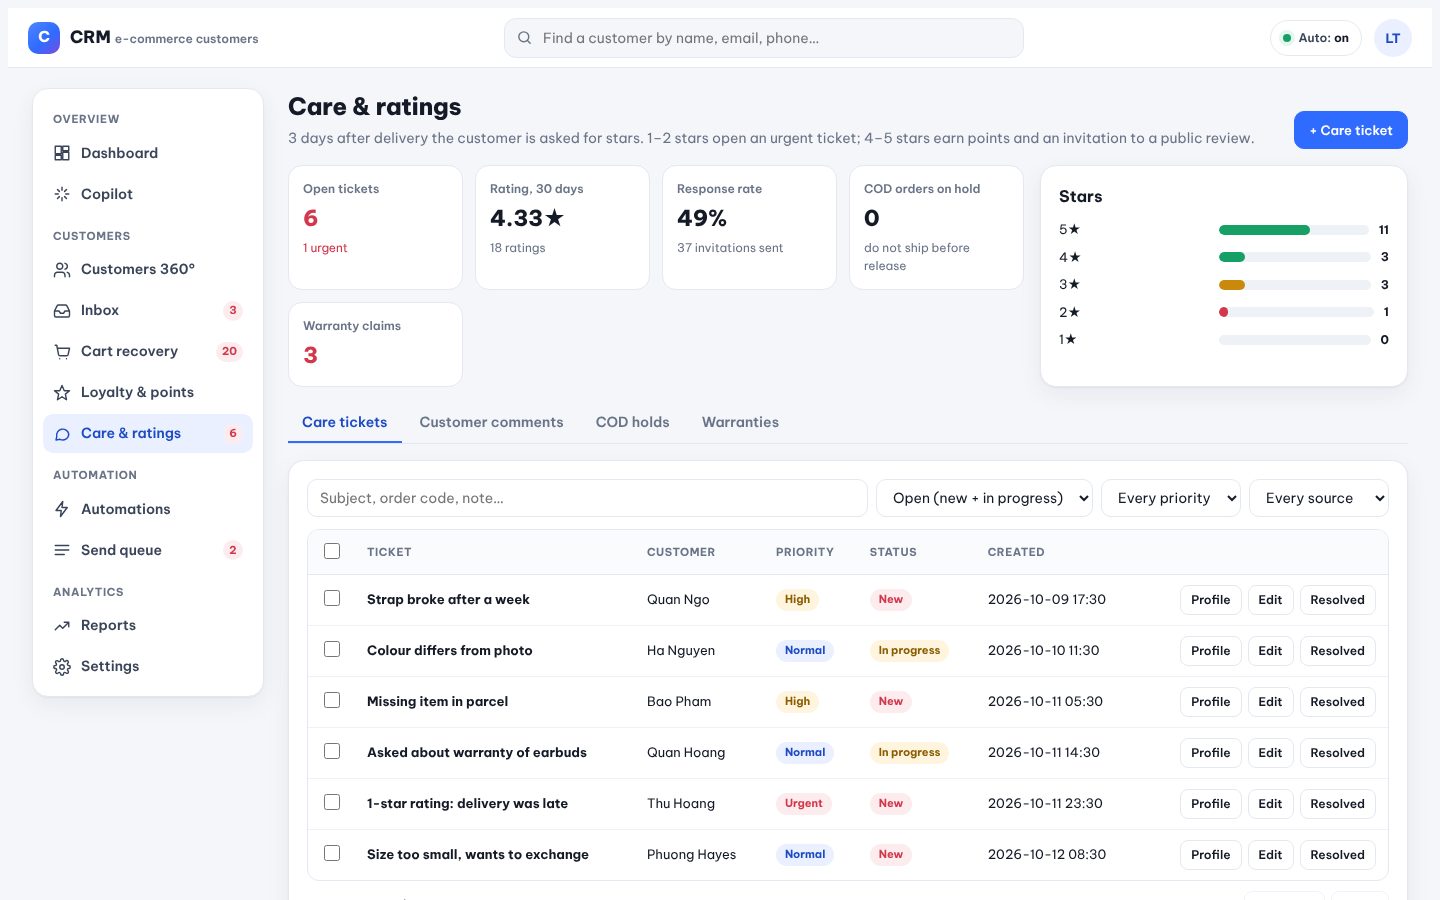Viewport: 1440px width, 900px height.
Task: Focus the customer search field
Action: (x=764, y=38)
